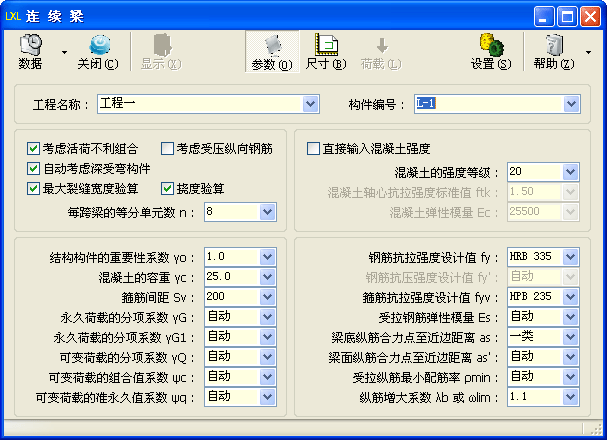Screen dimensions: 607x440
Task: Click the disabled Ec dropdown showing 25500
Action: 543,212
